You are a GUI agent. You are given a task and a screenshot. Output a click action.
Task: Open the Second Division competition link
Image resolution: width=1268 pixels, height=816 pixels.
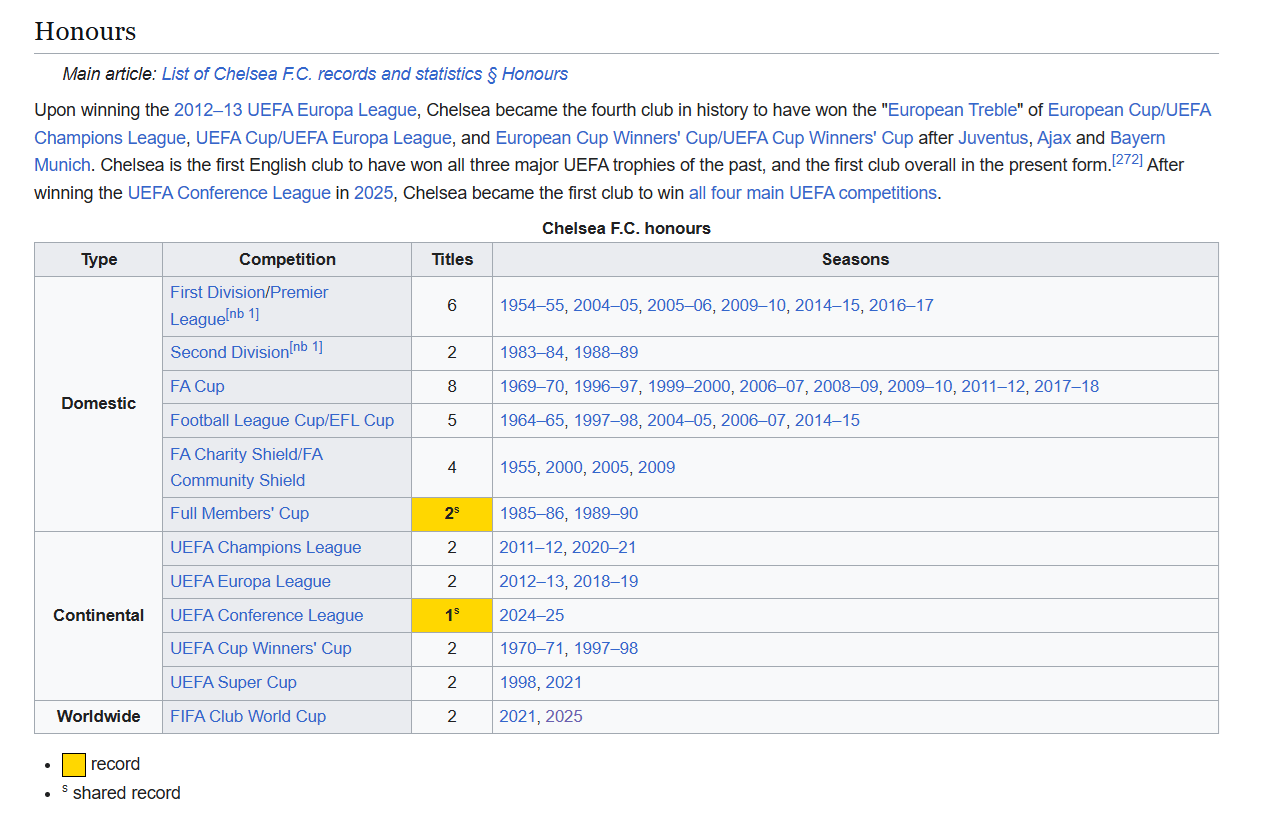click(x=229, y=353)
